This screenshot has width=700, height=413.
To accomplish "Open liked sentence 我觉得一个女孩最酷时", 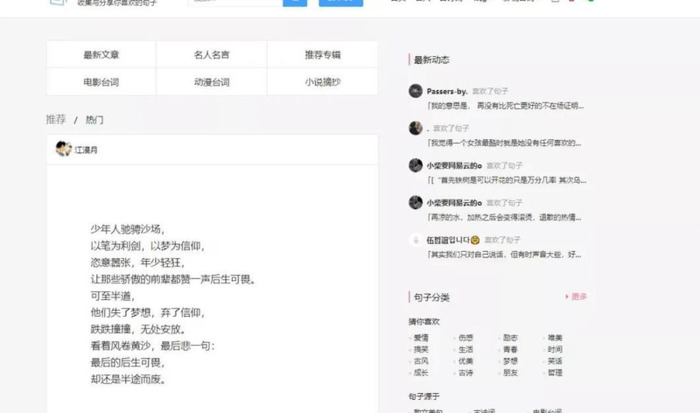I will [x=504, y=143].
